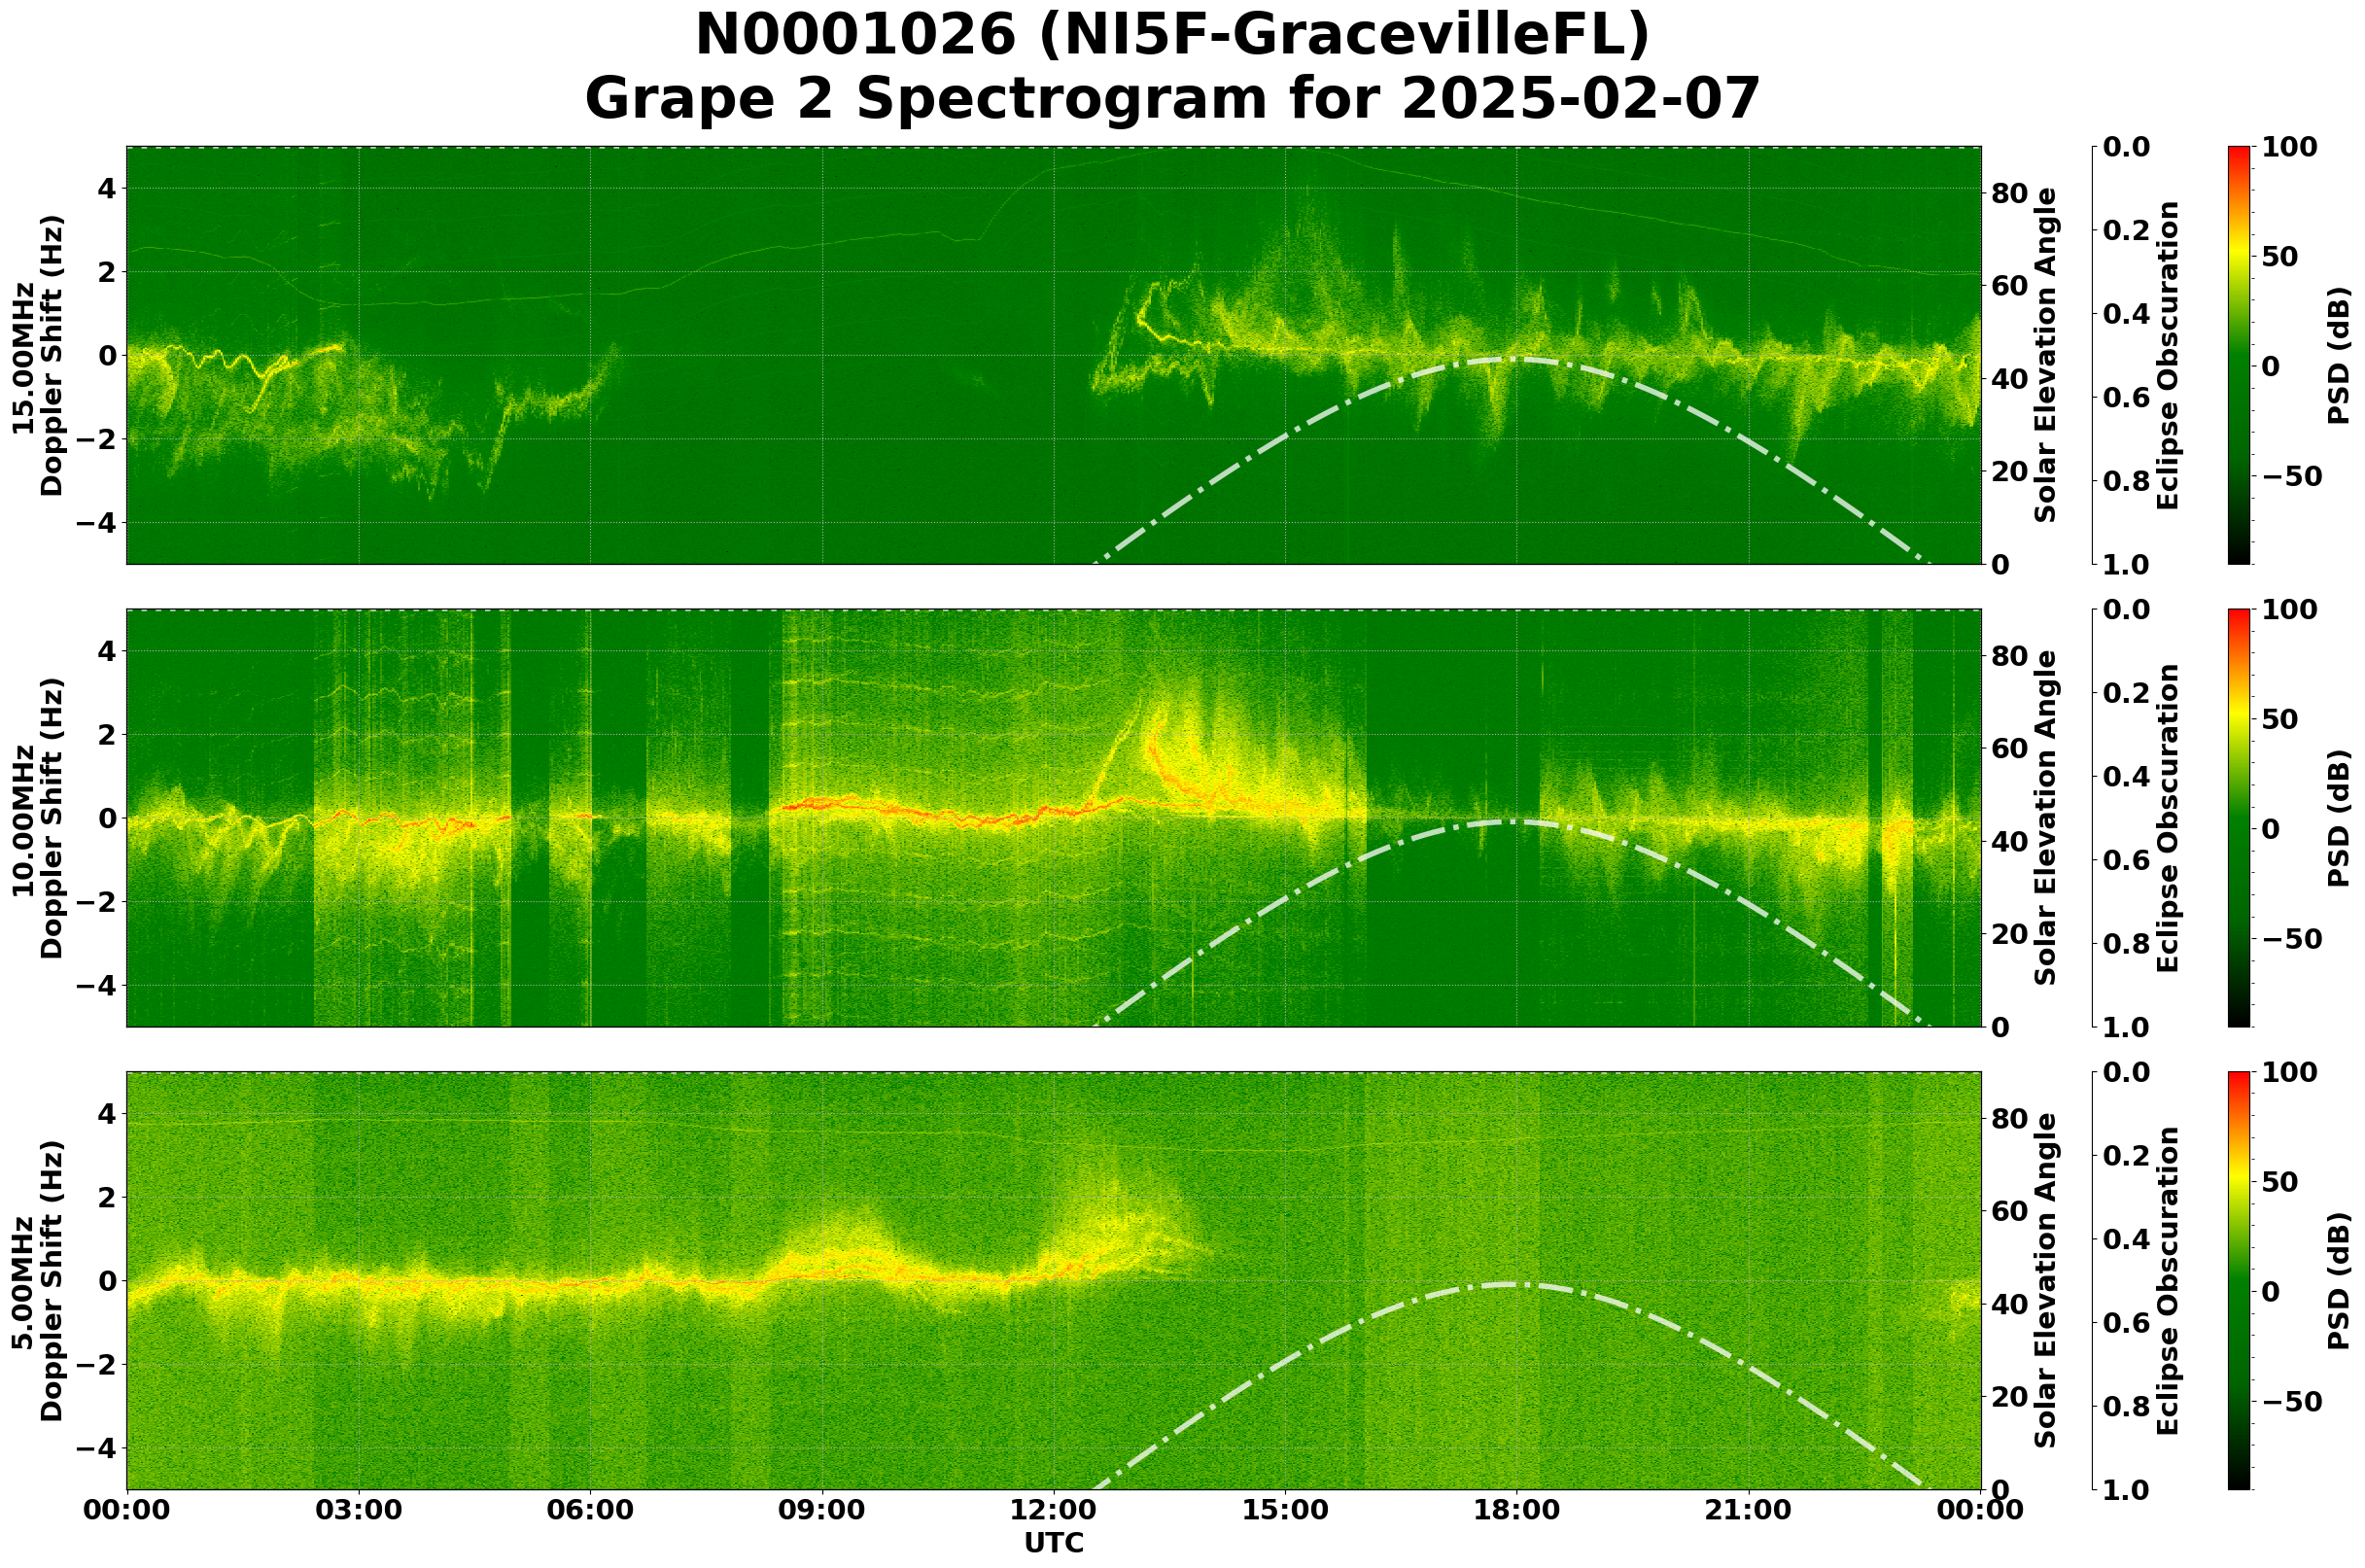2365x1568 pixels.
Task: Click the PSD colorbar of the 15.00MHz panel
Action: tap(2240, 355)
